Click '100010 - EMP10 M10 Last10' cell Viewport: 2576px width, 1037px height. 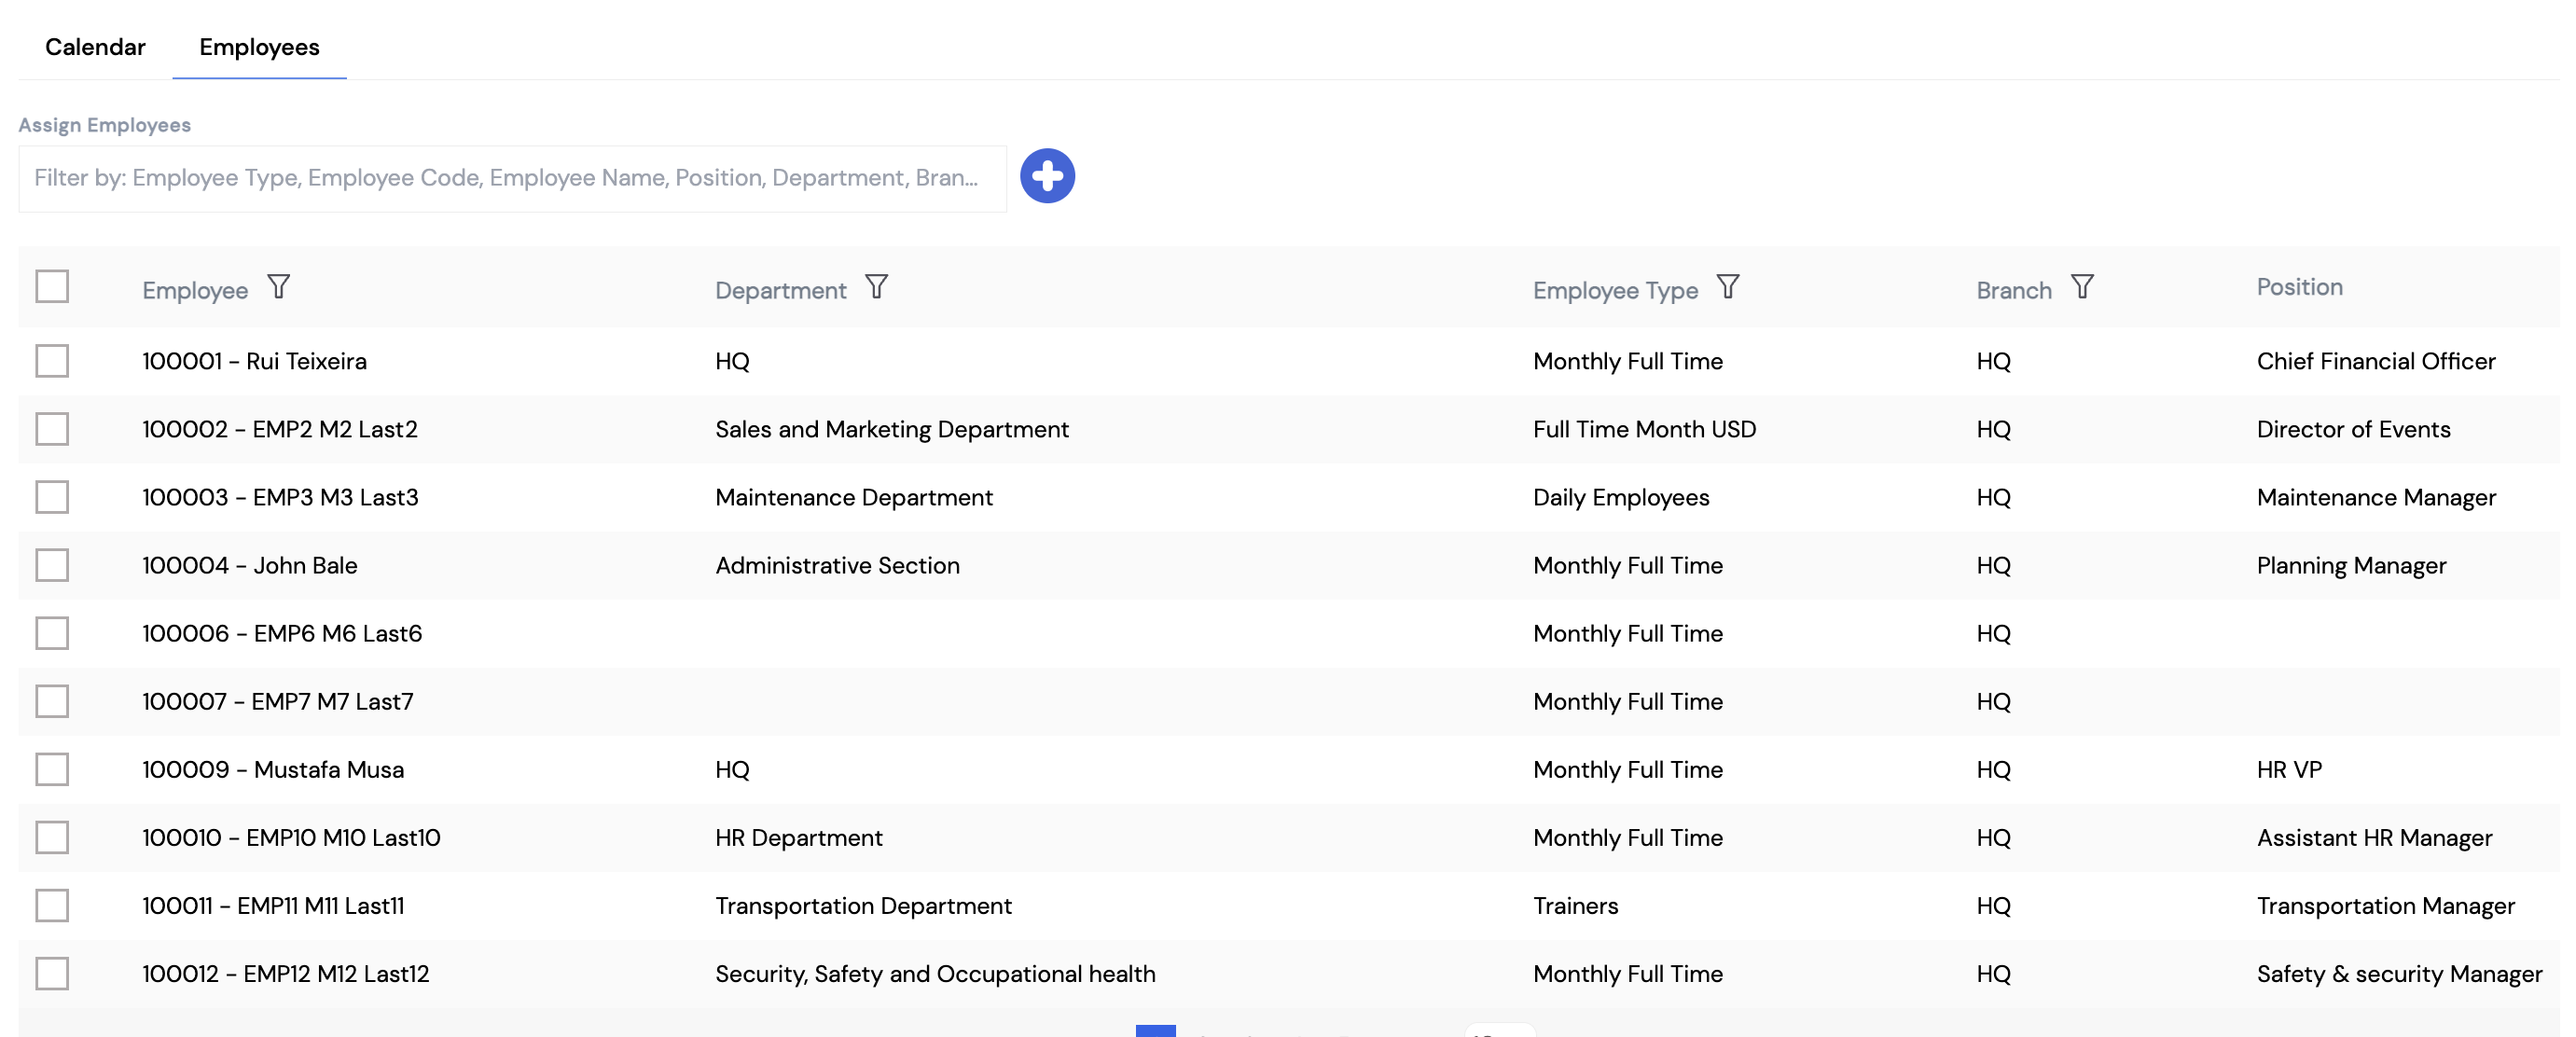click(x=291, y=837)
